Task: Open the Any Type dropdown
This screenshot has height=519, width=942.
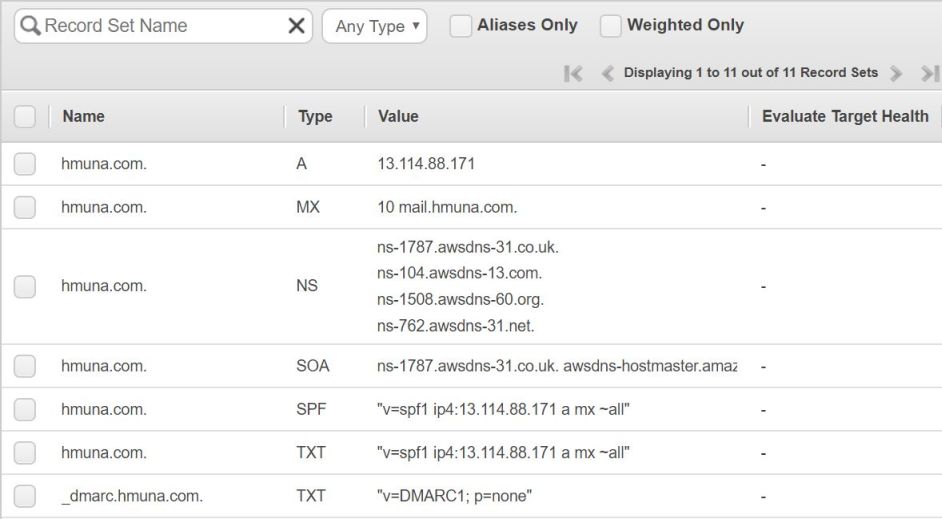Action: [375, 26]
